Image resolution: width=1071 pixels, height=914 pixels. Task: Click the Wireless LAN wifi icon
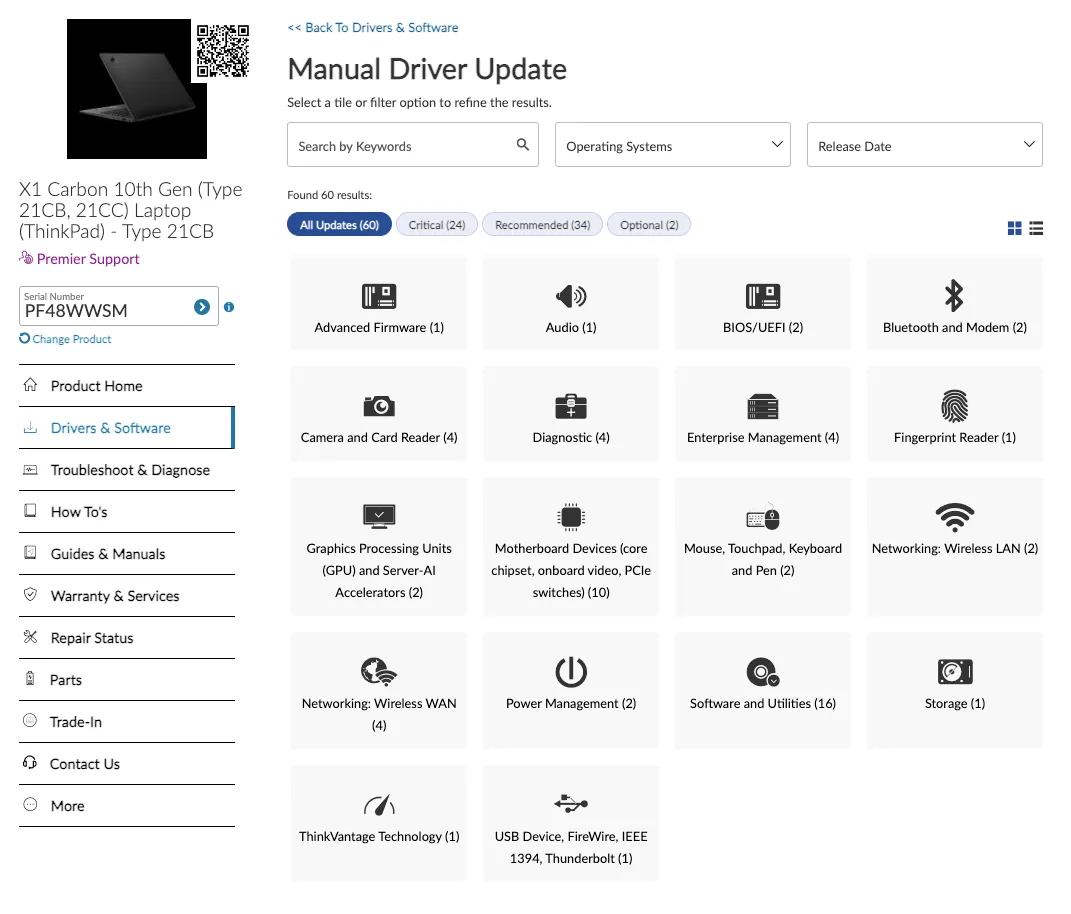coord(954,517)
